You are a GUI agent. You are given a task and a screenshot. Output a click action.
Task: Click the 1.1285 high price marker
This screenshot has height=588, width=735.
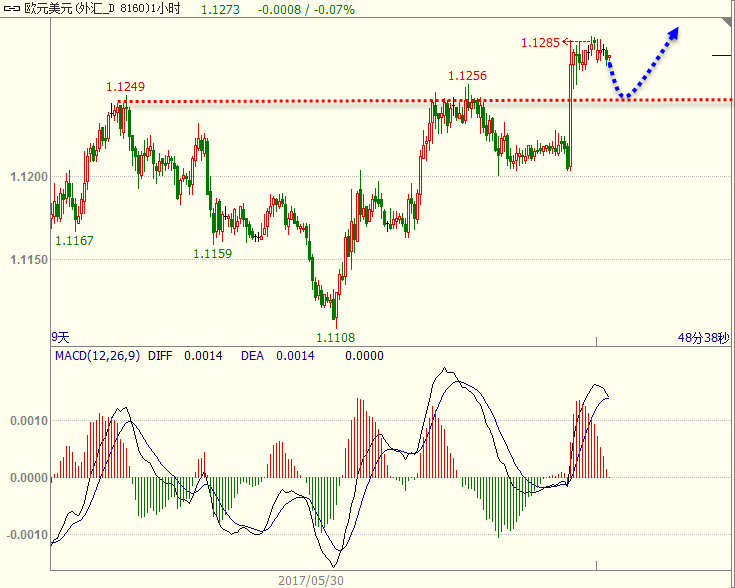(x=541, y=42)
